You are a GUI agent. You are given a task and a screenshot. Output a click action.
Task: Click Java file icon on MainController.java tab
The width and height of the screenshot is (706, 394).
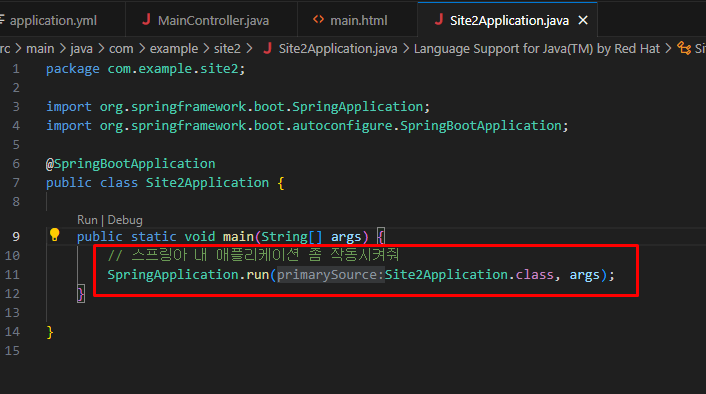pos(146,19)
